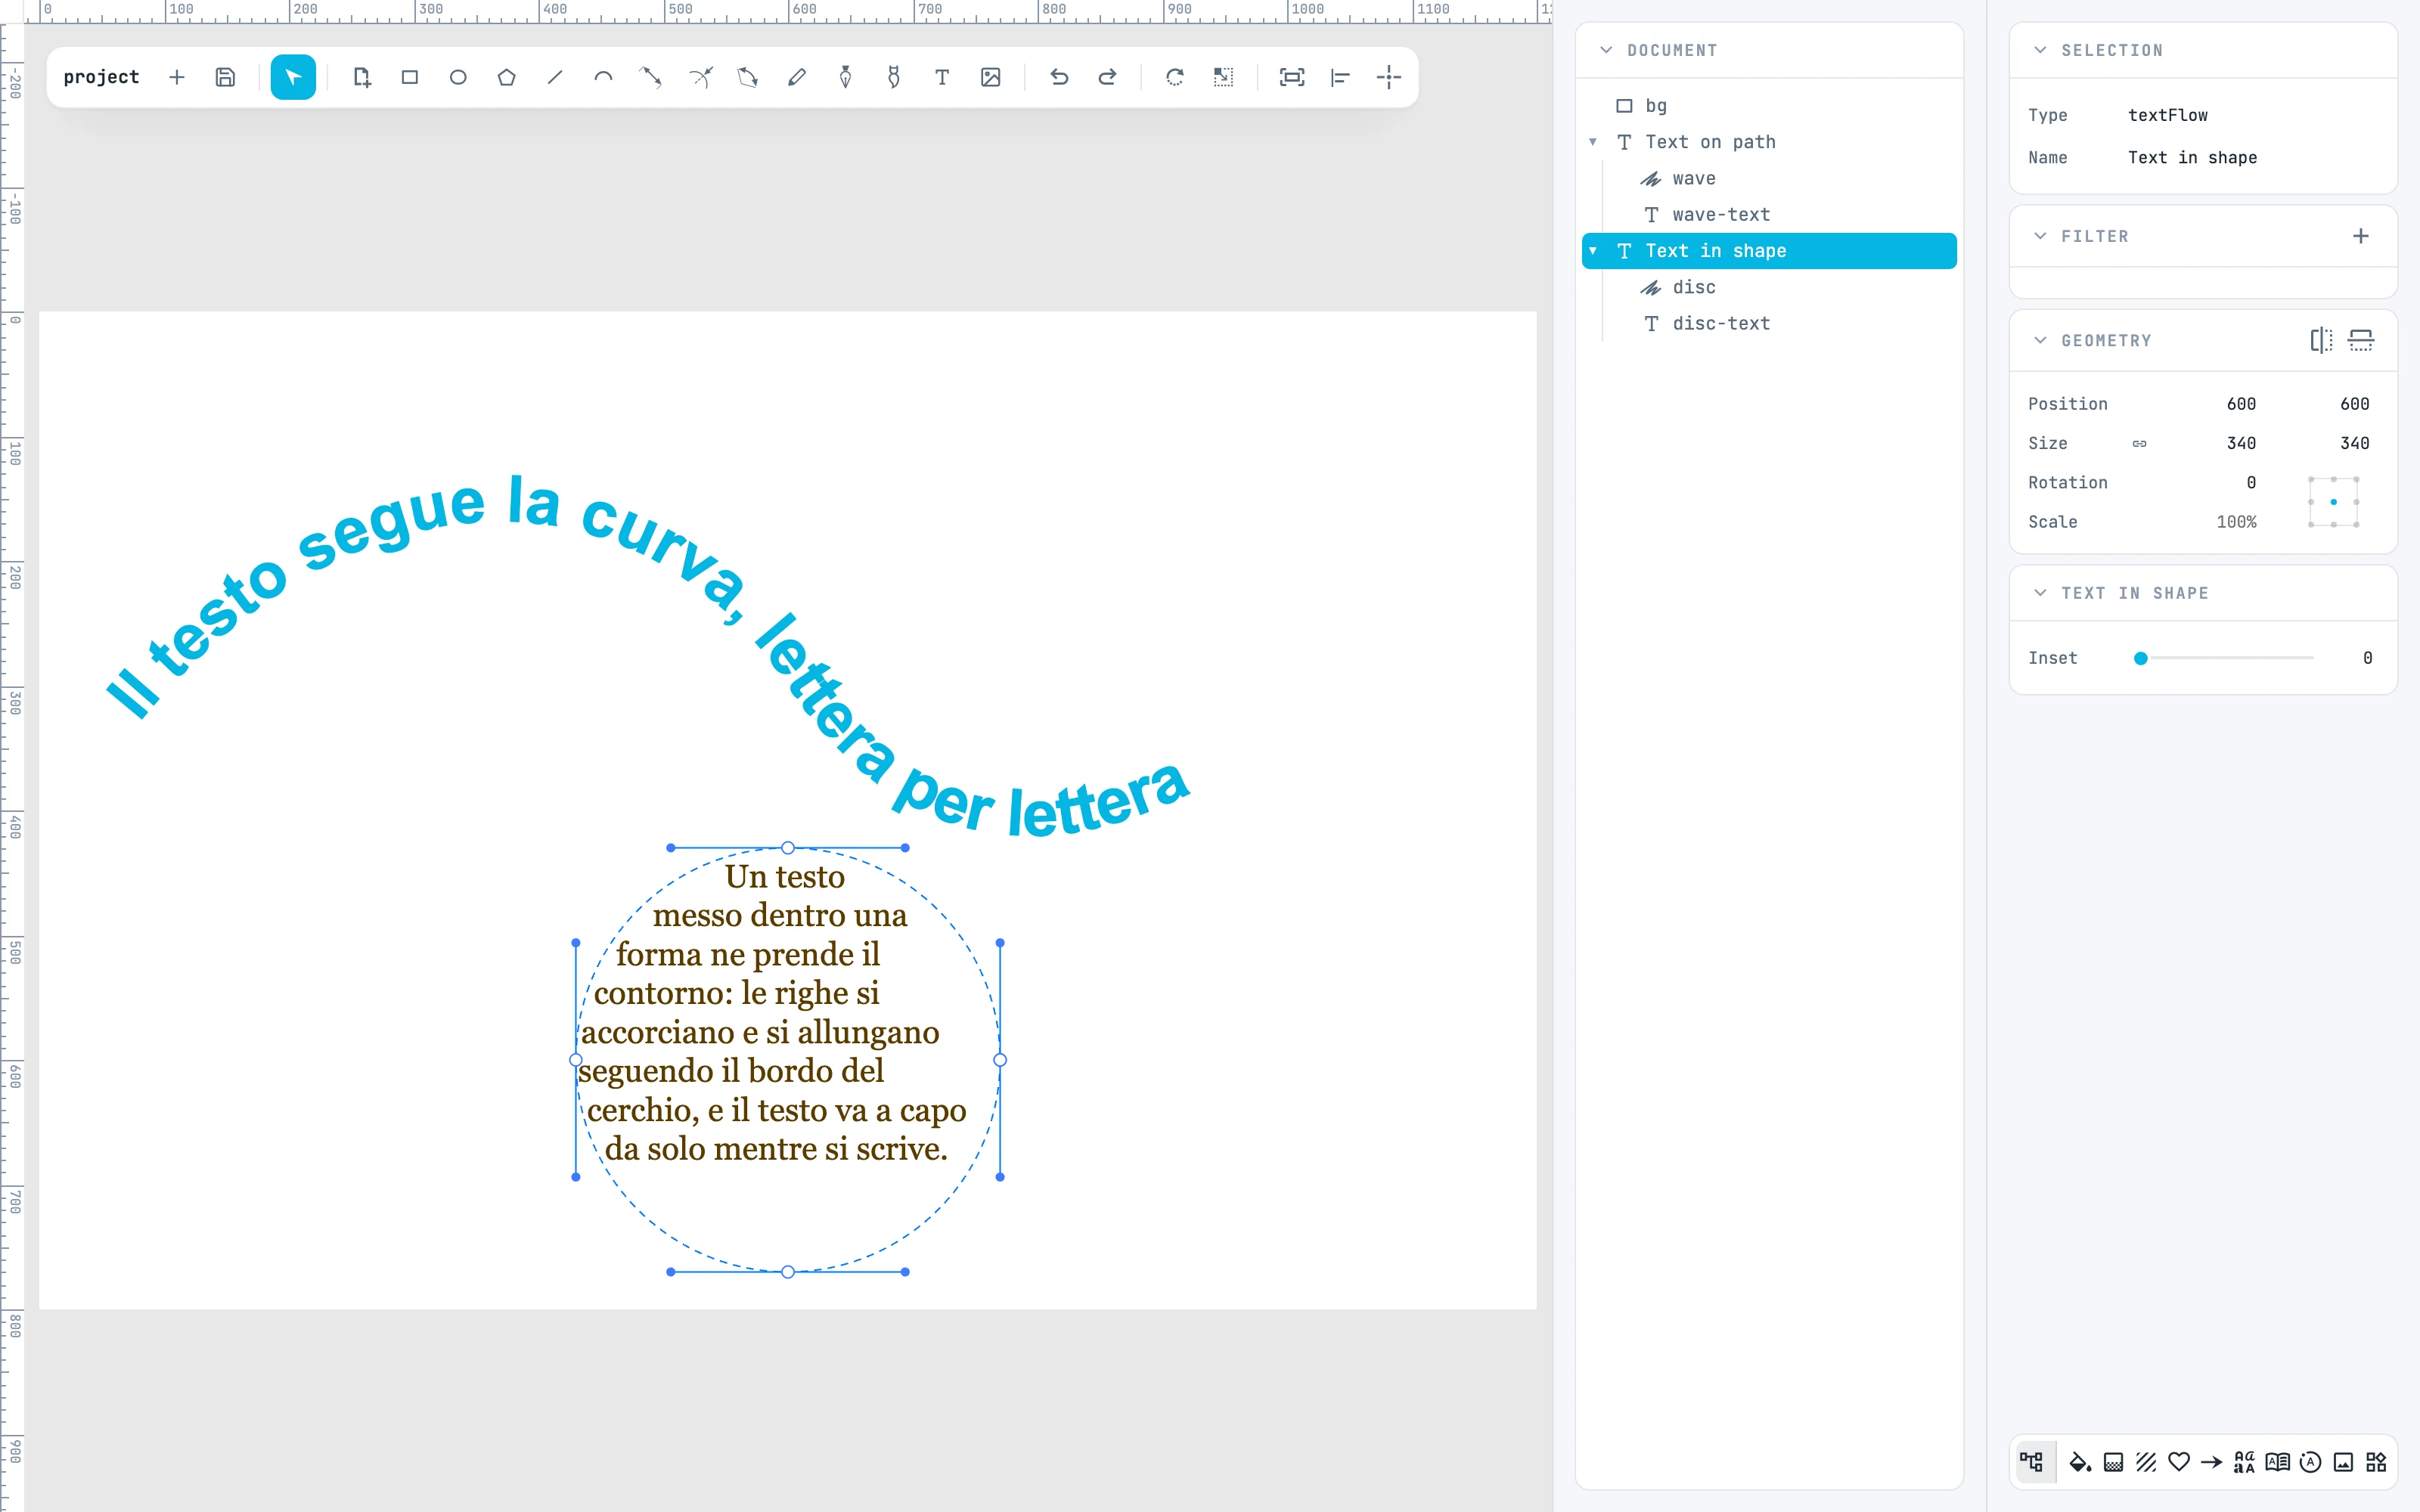Open the hatch patterns panel tab
Viewport: 2420px width, 1512px height.
point(2146,1462)
